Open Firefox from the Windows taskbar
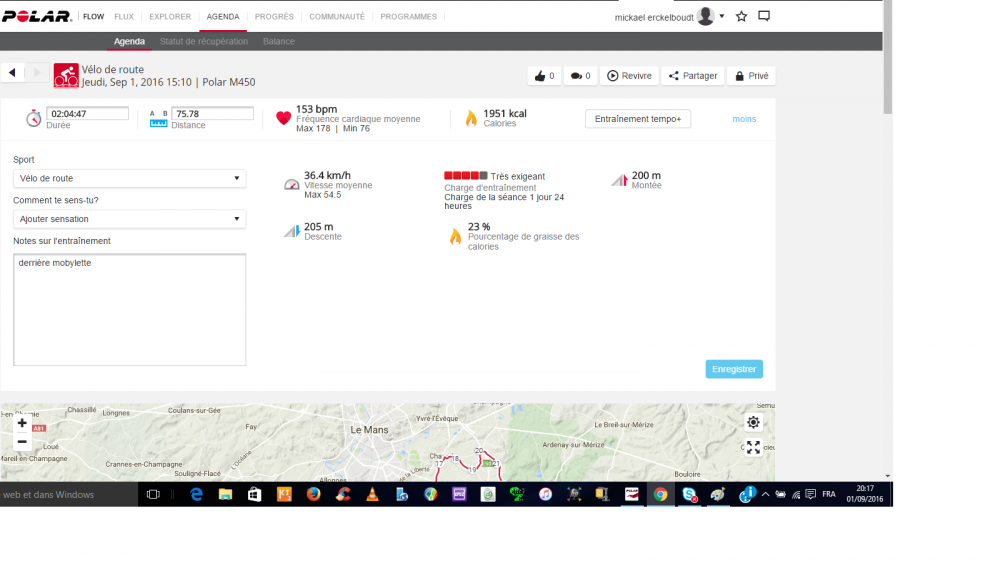 point(313,494)
